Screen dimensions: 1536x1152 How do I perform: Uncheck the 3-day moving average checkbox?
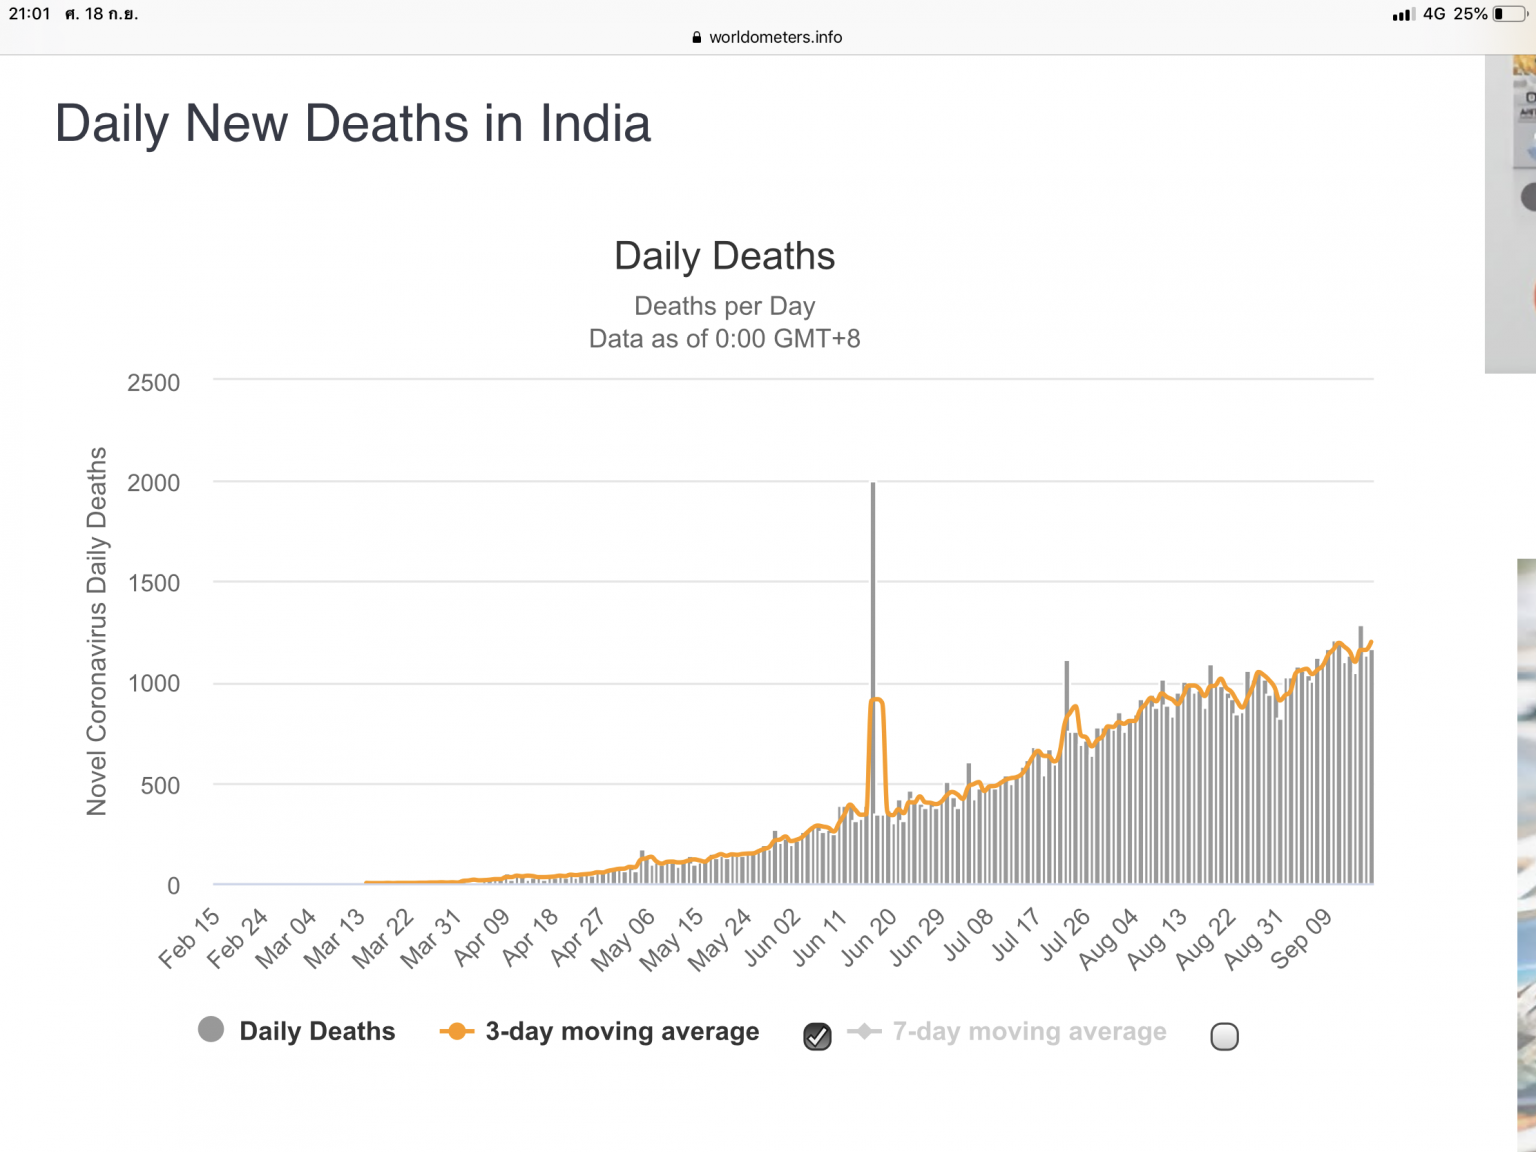point(817,1037)
